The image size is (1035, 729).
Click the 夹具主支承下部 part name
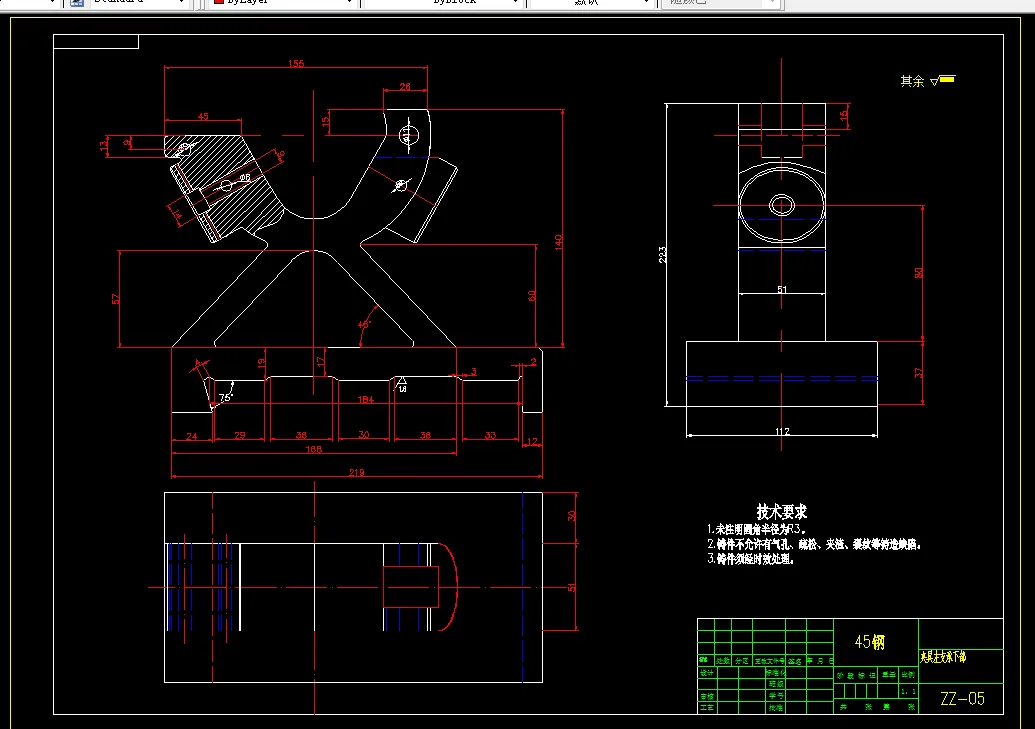943,657
